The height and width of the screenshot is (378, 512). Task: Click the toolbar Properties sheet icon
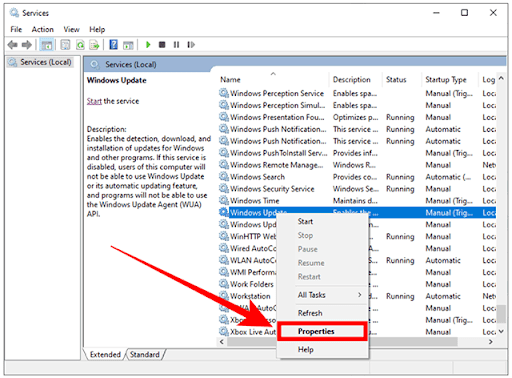tap(65, 45)
